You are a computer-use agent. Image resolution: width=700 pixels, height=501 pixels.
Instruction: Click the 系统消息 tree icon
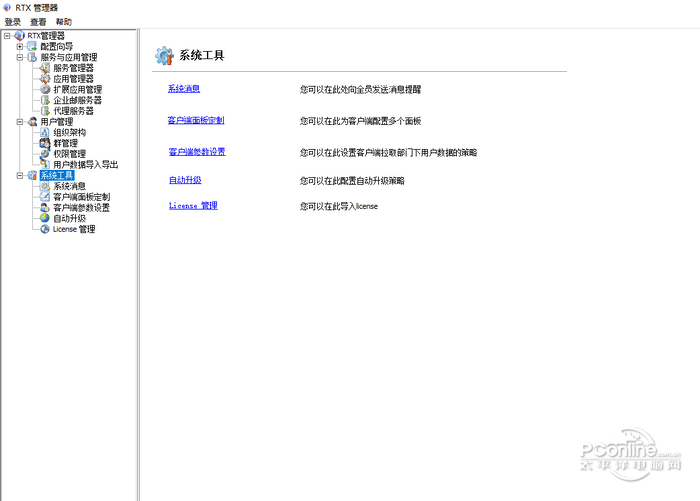pyautogui.click(x=45, y=186)
